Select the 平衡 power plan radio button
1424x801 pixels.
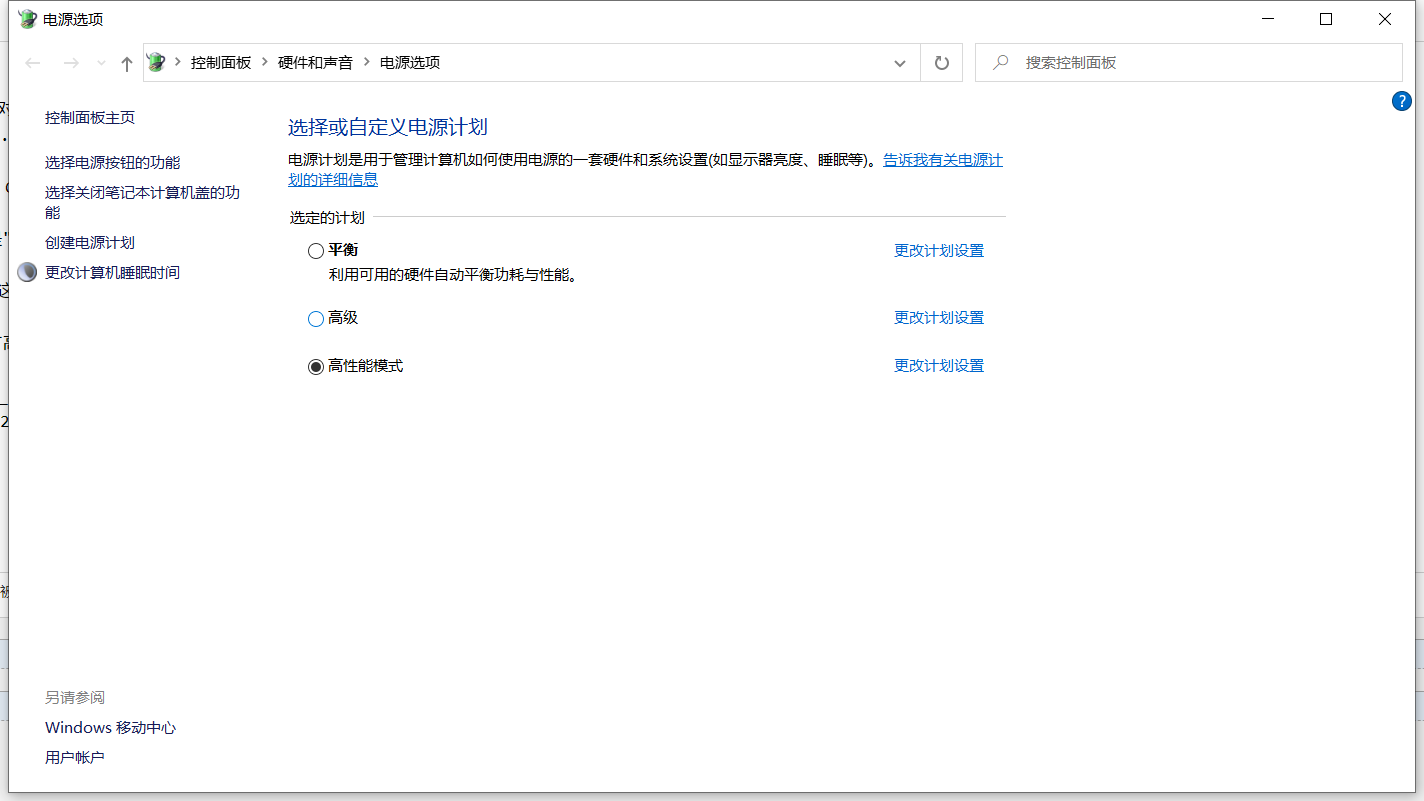click(316, 251)
